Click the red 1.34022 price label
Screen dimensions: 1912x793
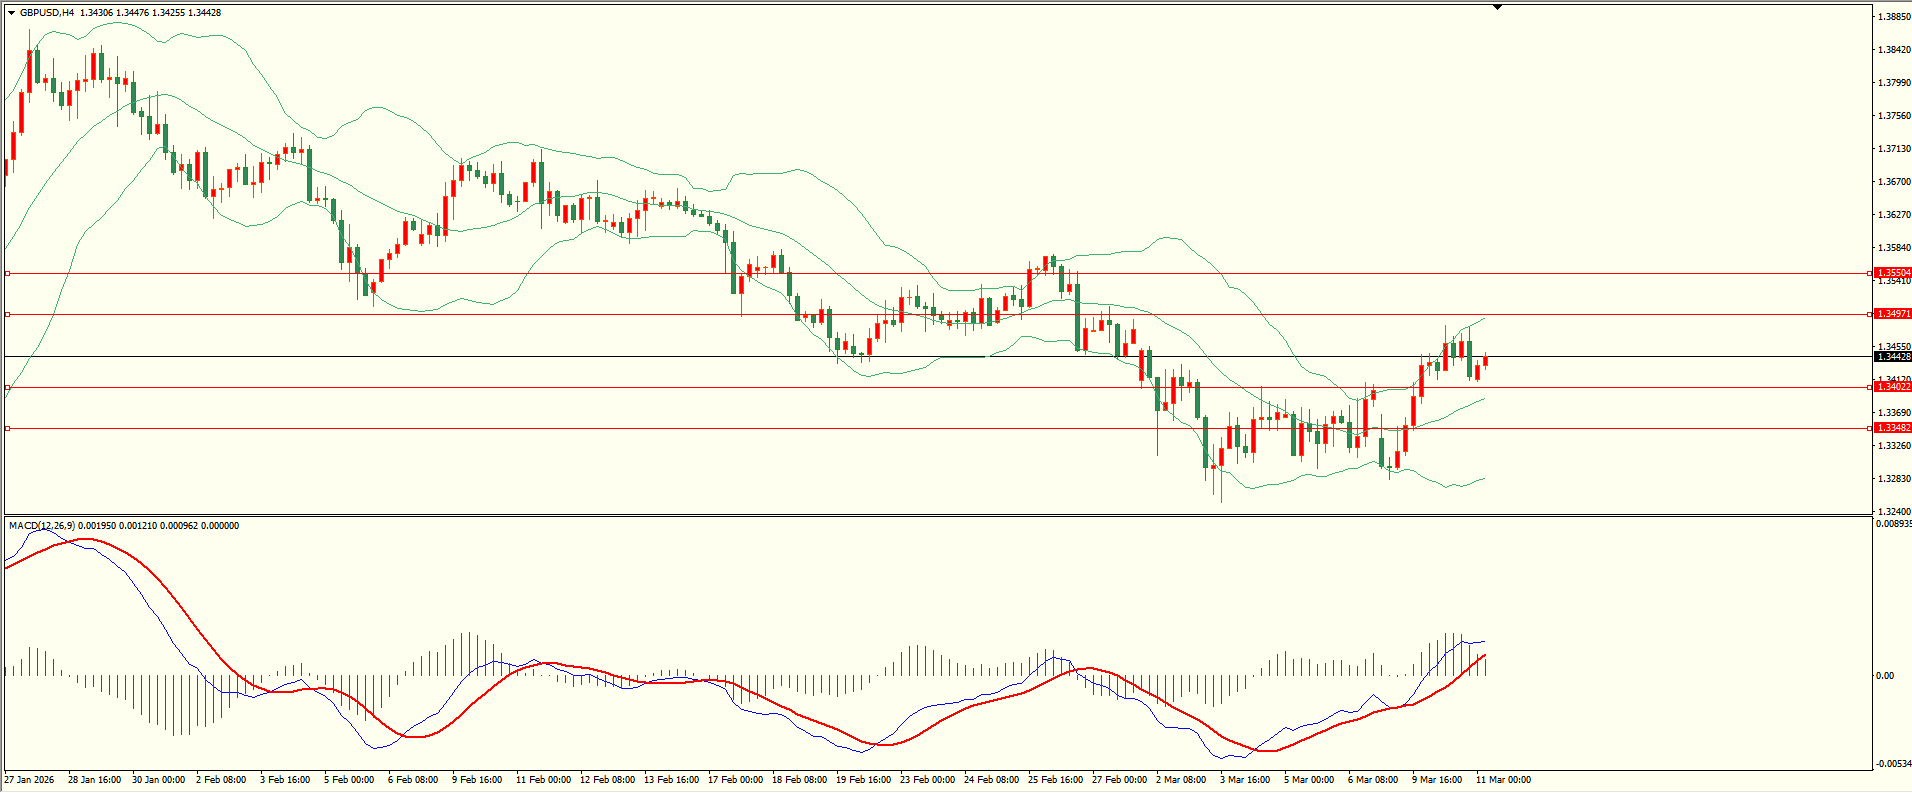pyautogui.click(x=1892, y=387)
